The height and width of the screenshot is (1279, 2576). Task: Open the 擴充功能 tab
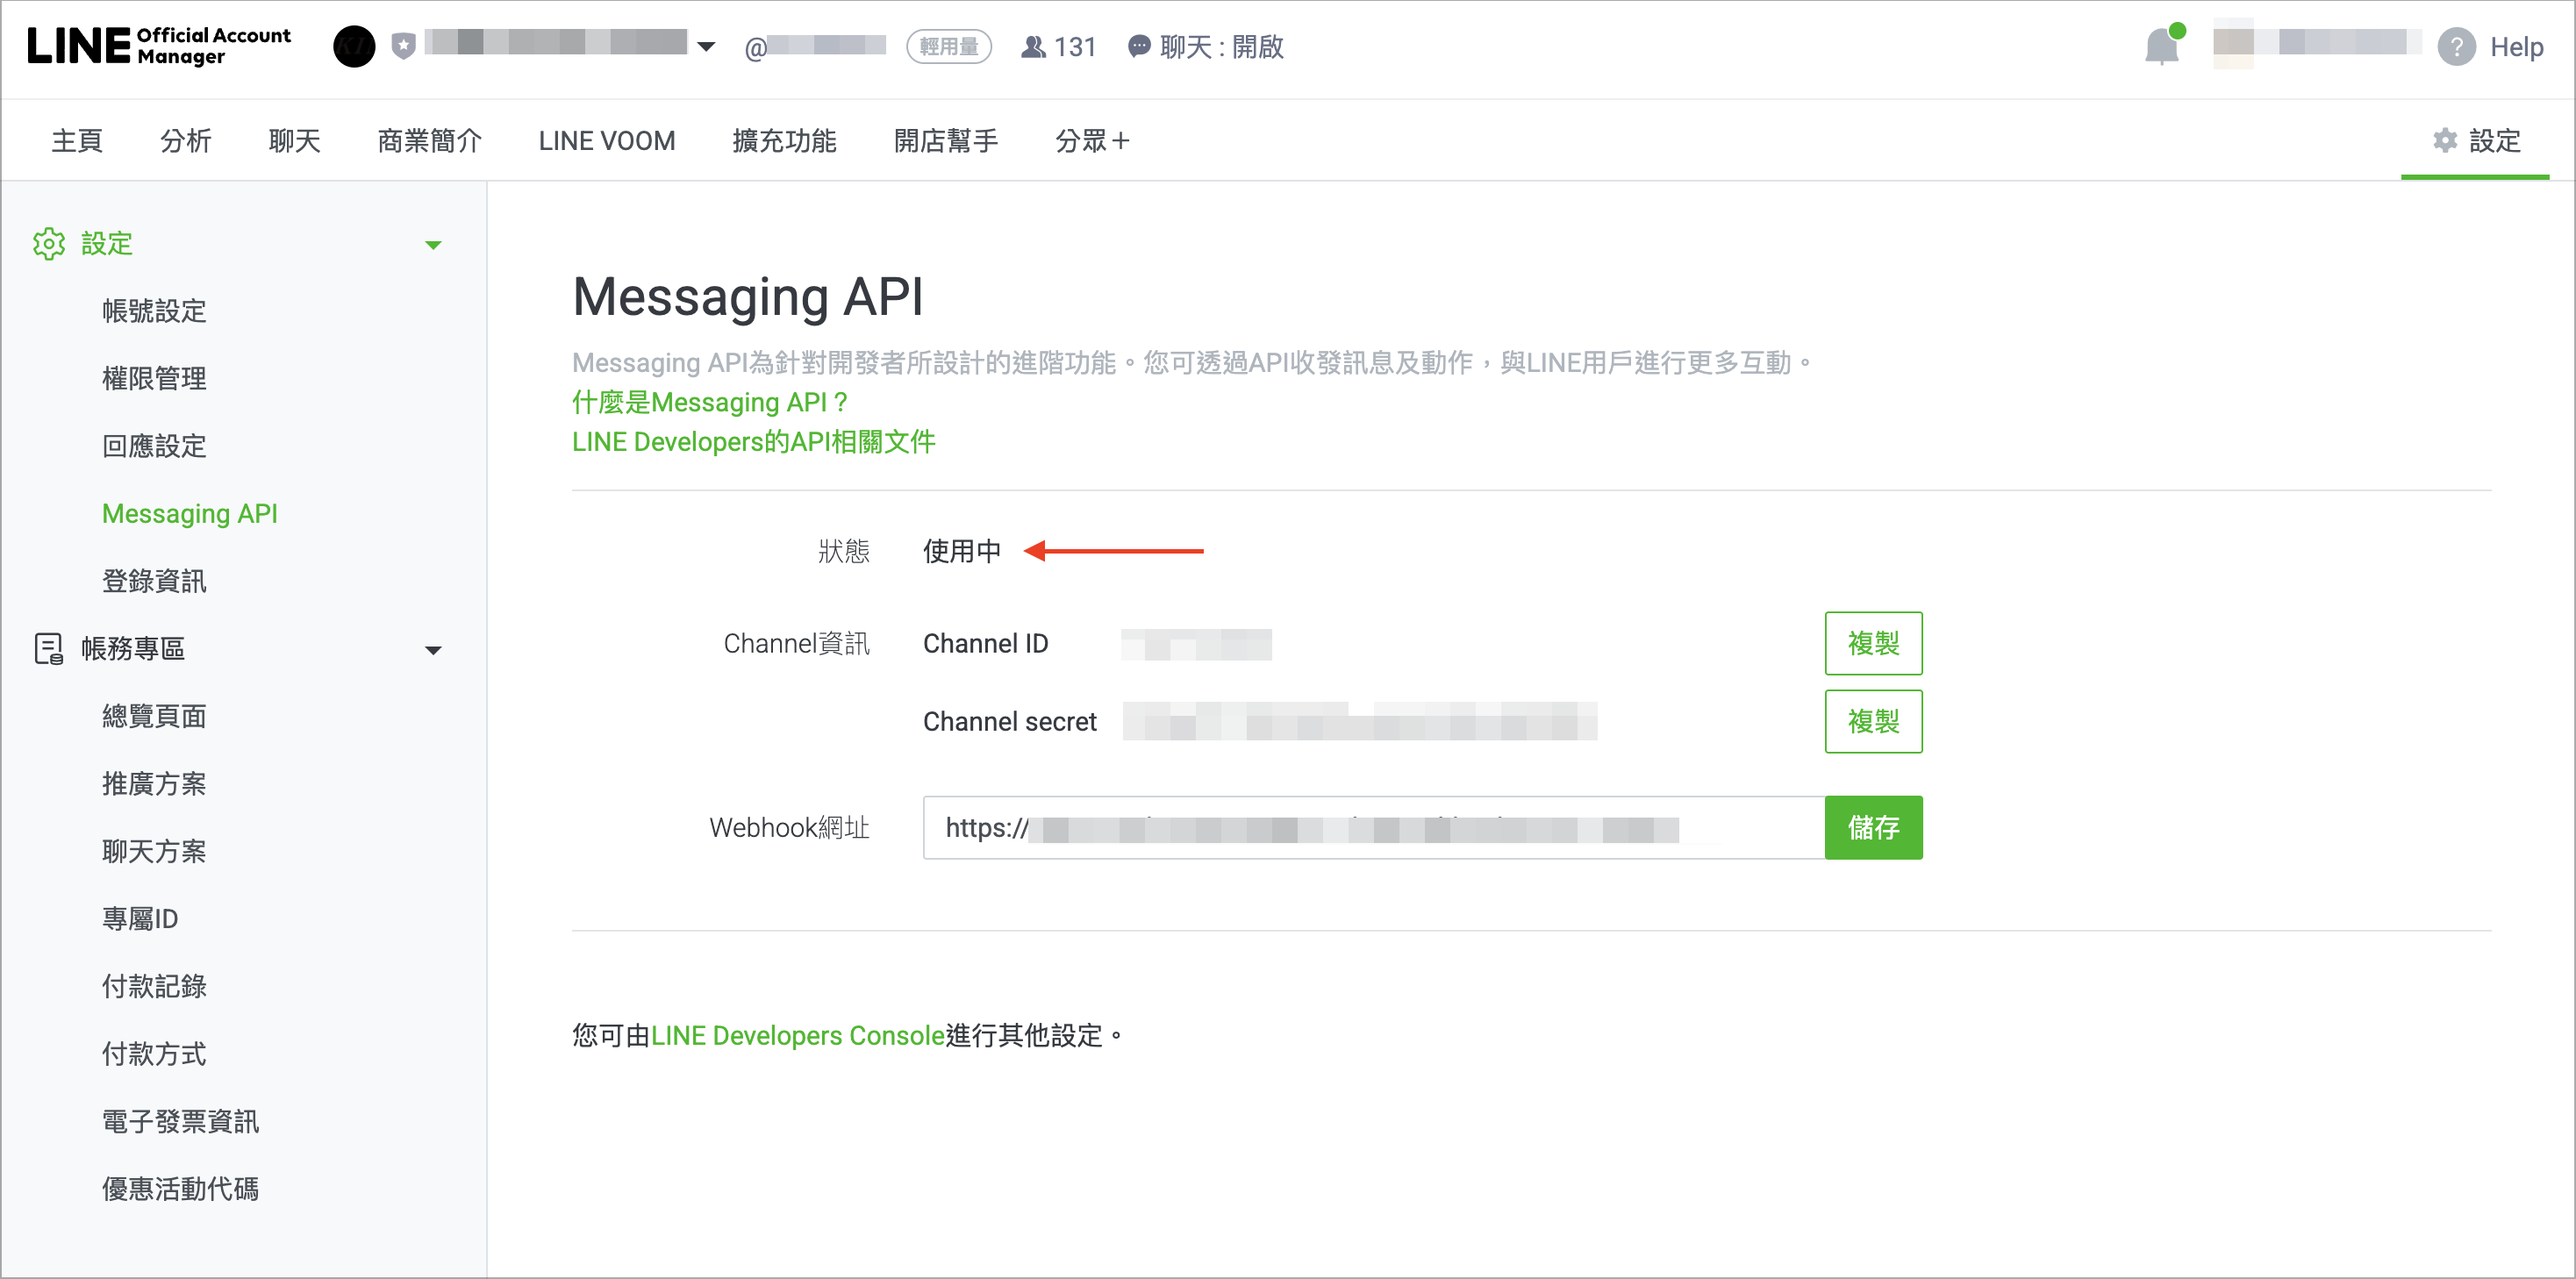click(784, 141)
